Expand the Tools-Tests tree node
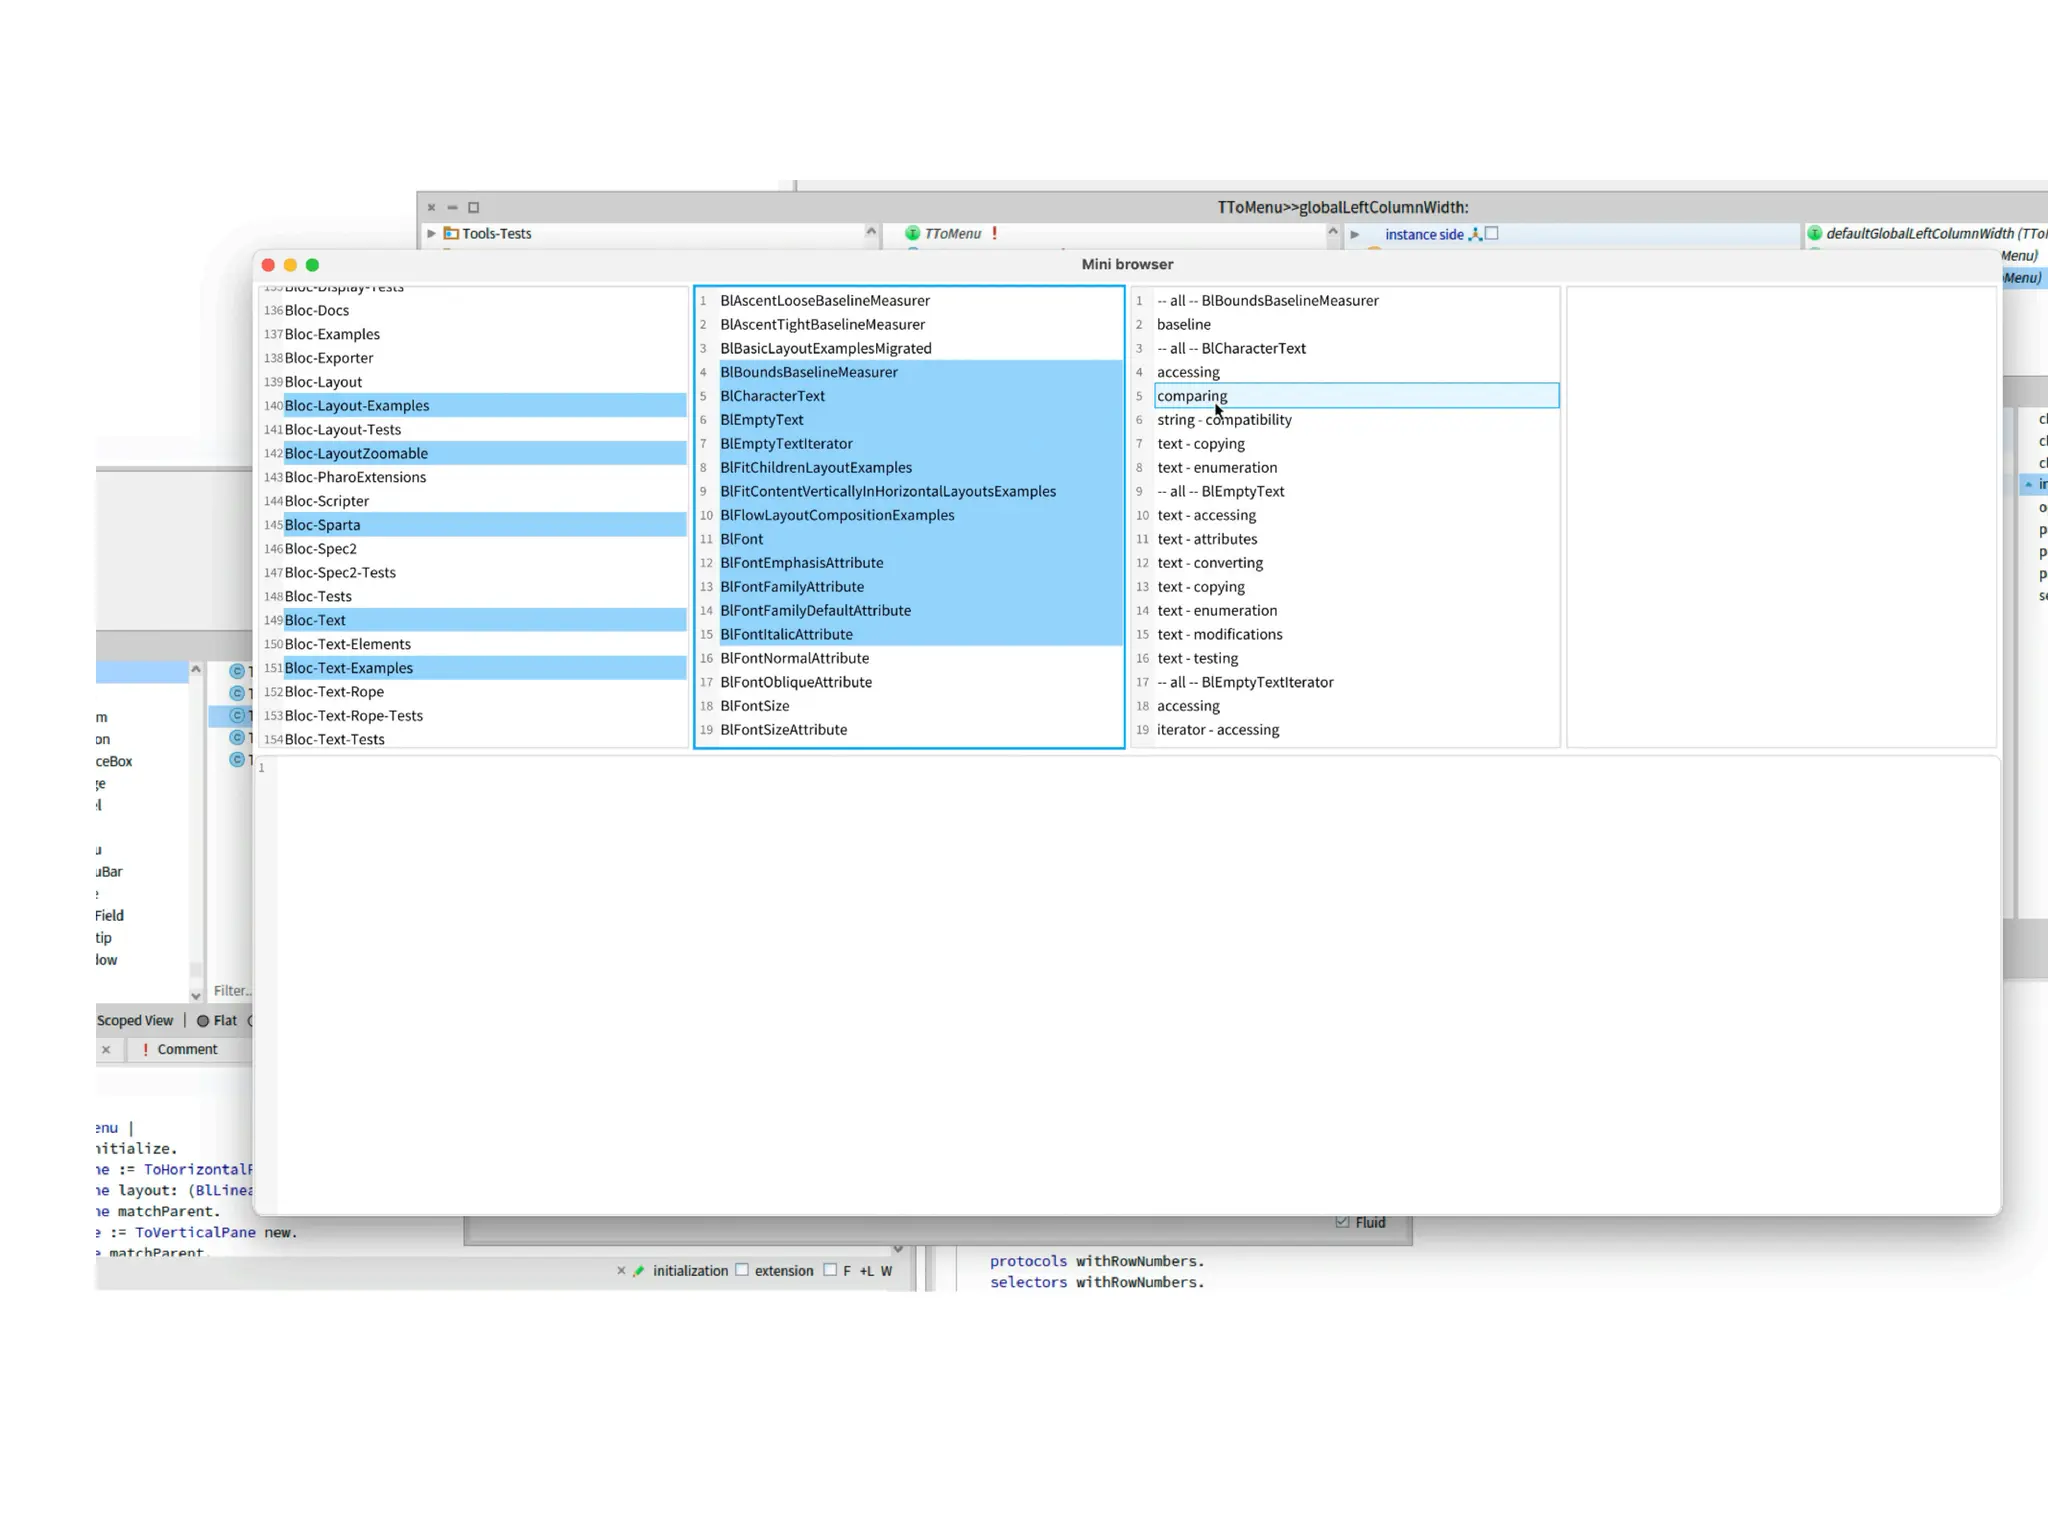Screen dimensions: 2048x1536 tap(432, 234)
